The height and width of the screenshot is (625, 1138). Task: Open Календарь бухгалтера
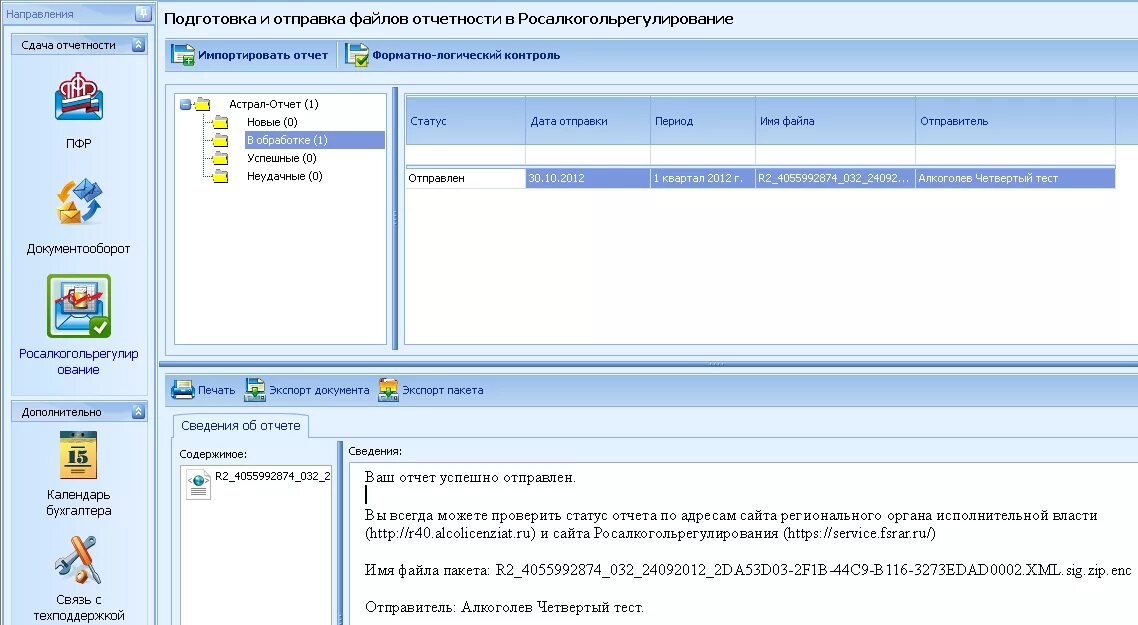coord(78,455)
